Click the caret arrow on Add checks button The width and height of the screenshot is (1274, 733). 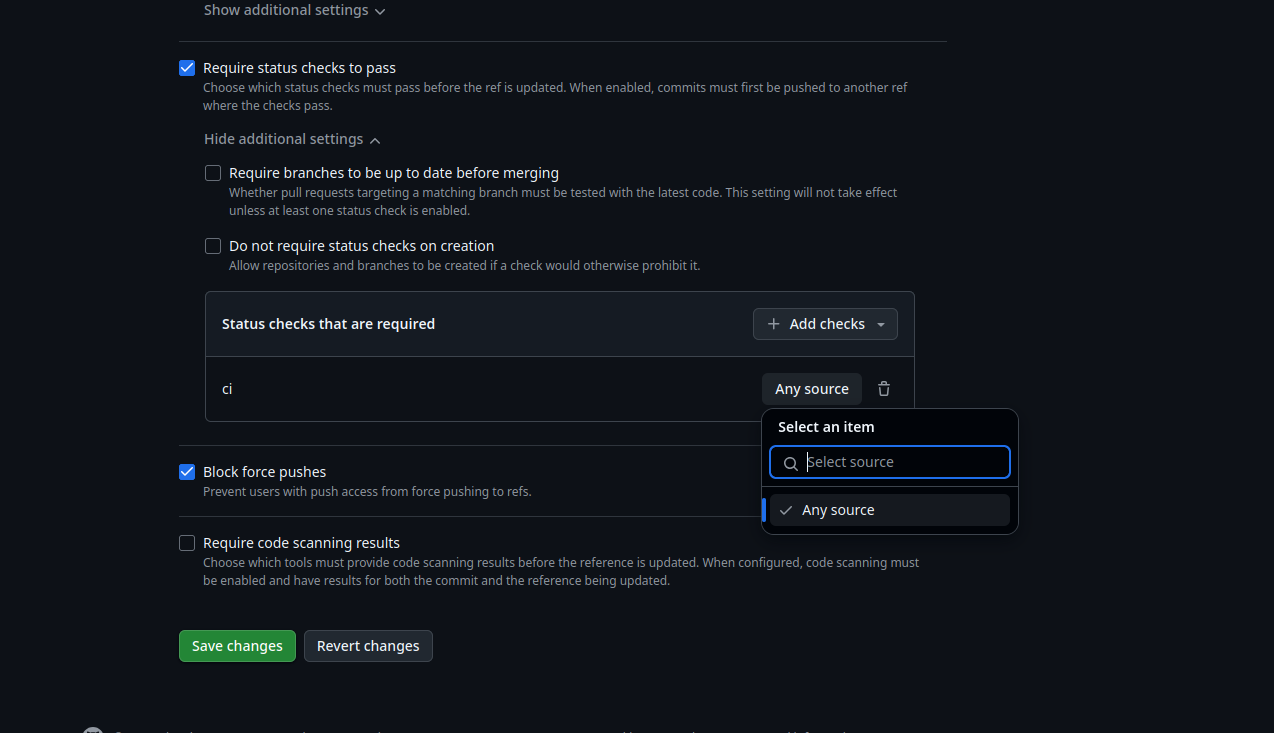[x=881, y=324]
